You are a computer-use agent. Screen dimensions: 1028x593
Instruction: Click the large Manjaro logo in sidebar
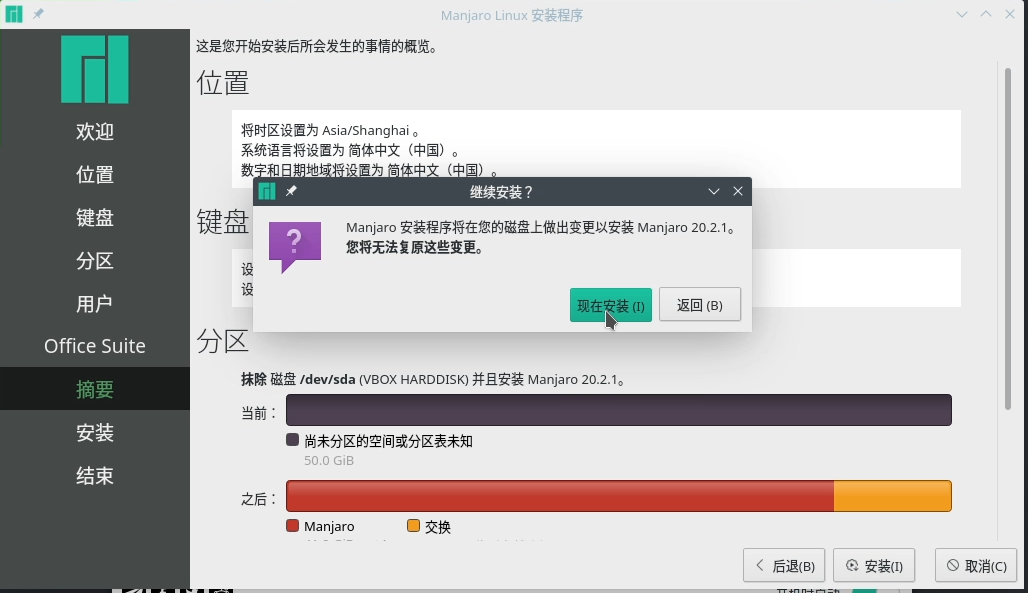[94, 69]
